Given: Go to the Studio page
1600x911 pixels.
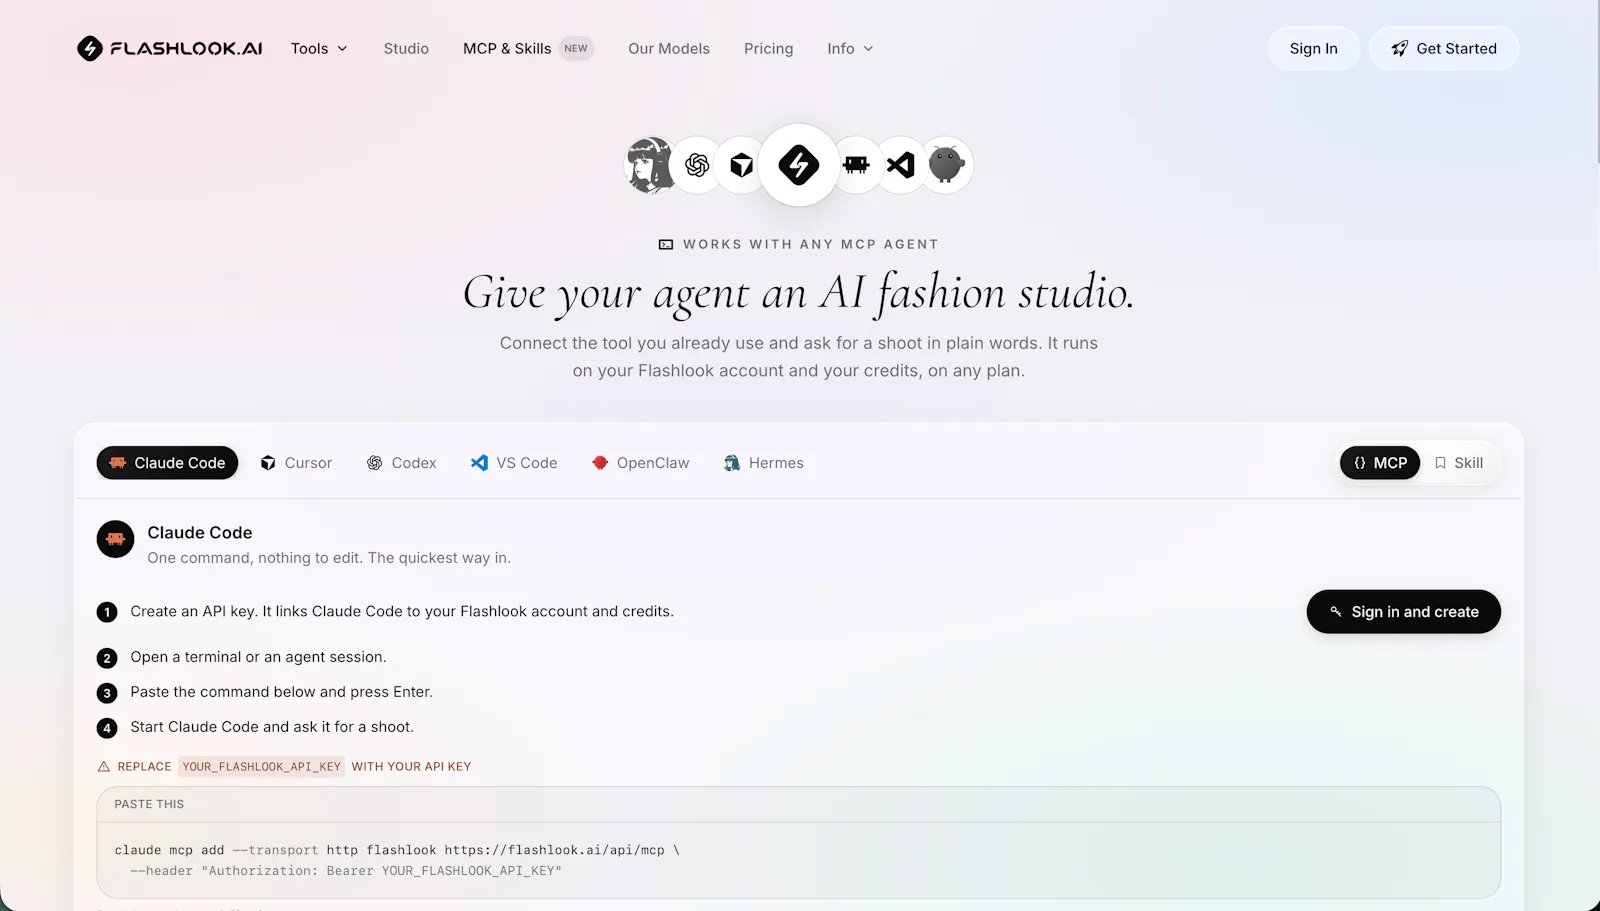Looking at the screenshot, I should (406, 48).
